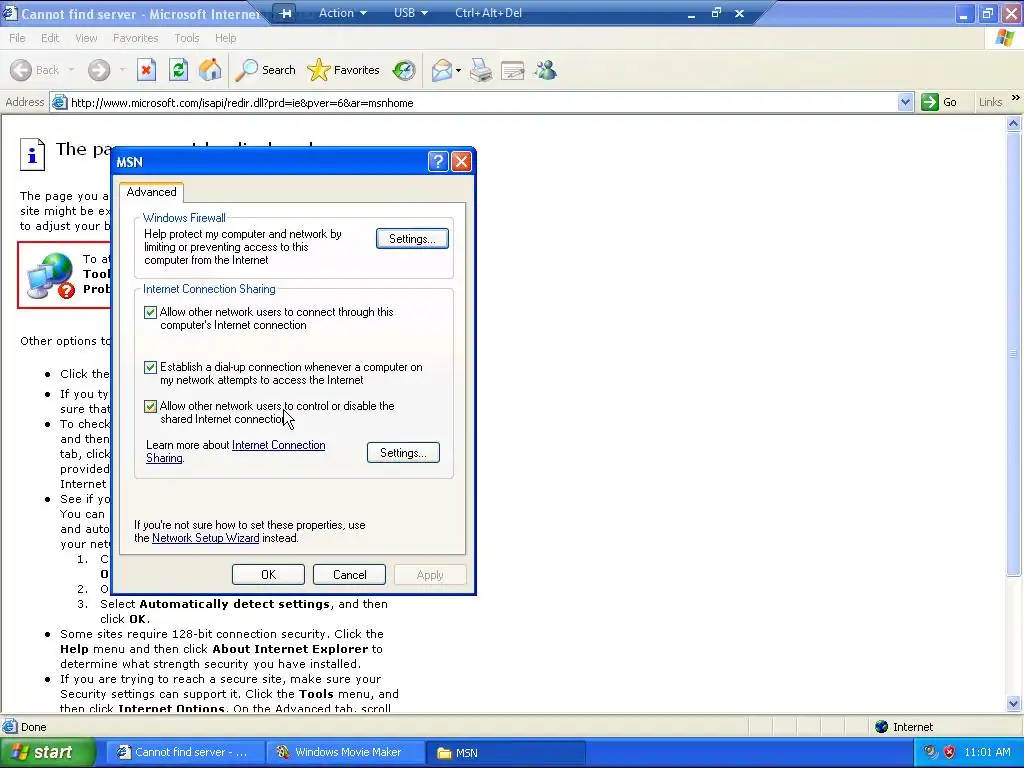Open the Network Setup Wizard link
Screen dimensions: 1024x768
click(205, 538)
